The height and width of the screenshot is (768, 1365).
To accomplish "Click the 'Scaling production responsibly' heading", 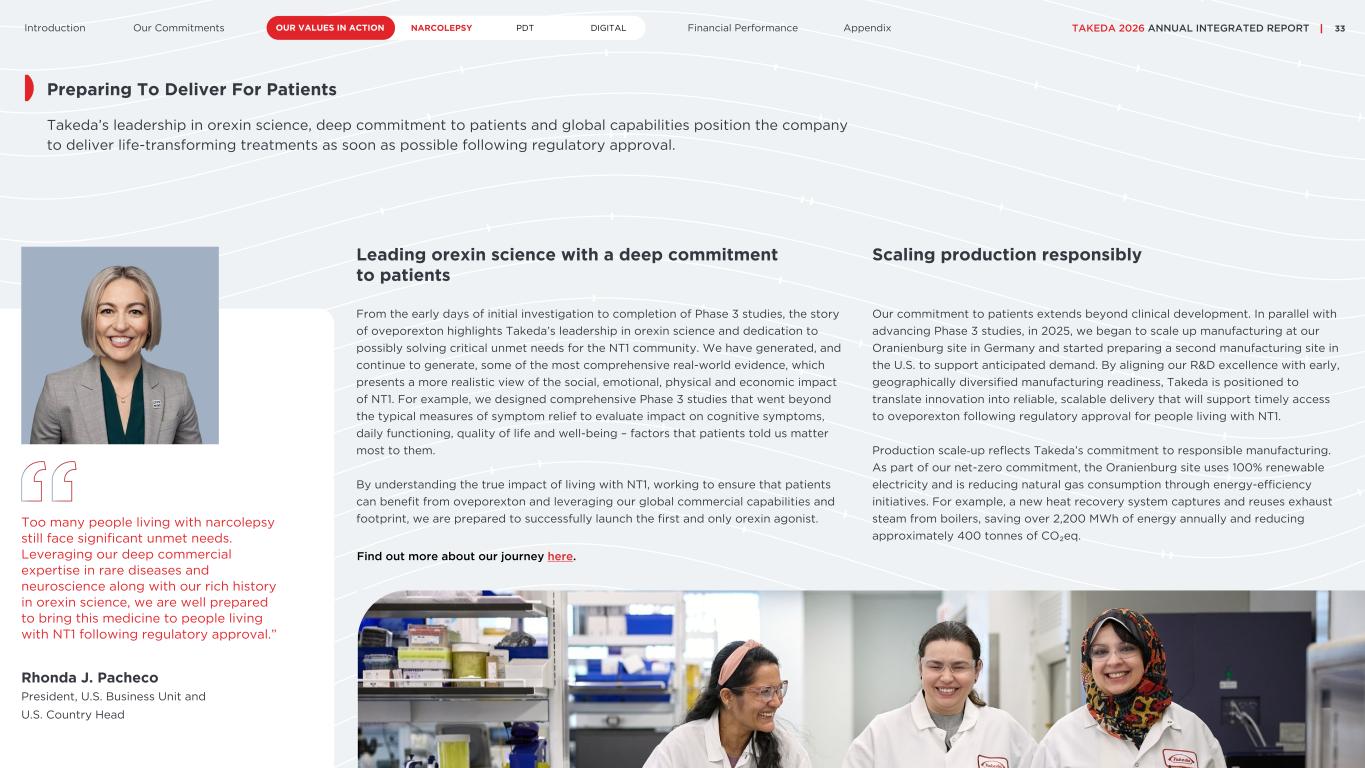I will (1007, 254).
